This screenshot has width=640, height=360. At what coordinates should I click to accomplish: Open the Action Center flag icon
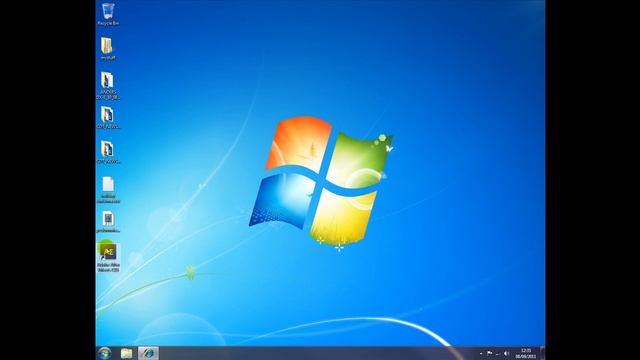pyautogui.click(x=489, y=353)
